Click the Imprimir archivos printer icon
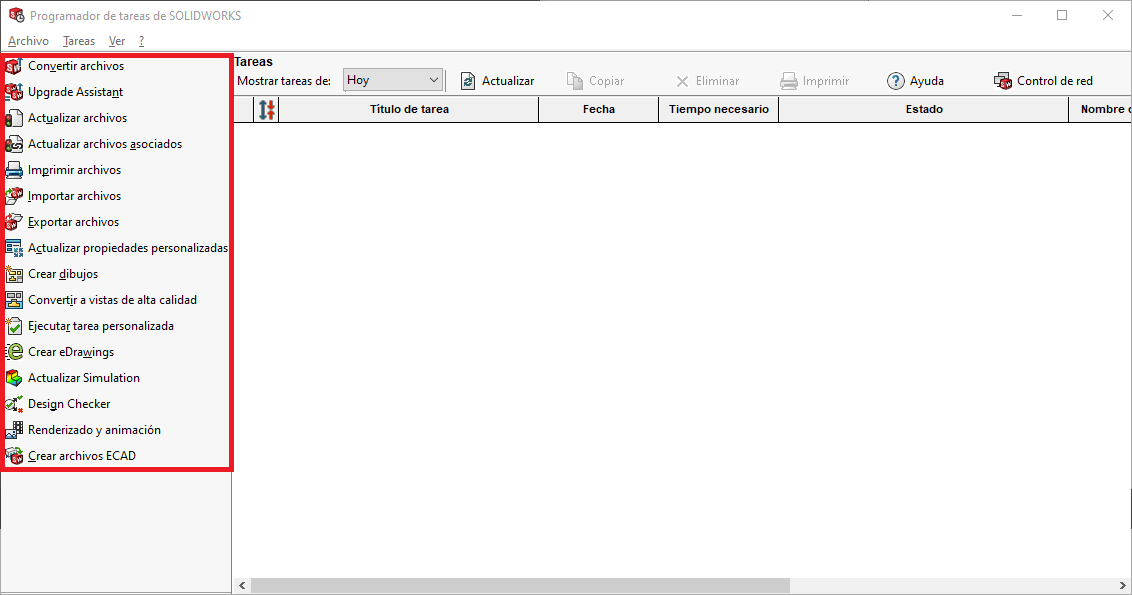1132x595 pixels. coord(14,170)
